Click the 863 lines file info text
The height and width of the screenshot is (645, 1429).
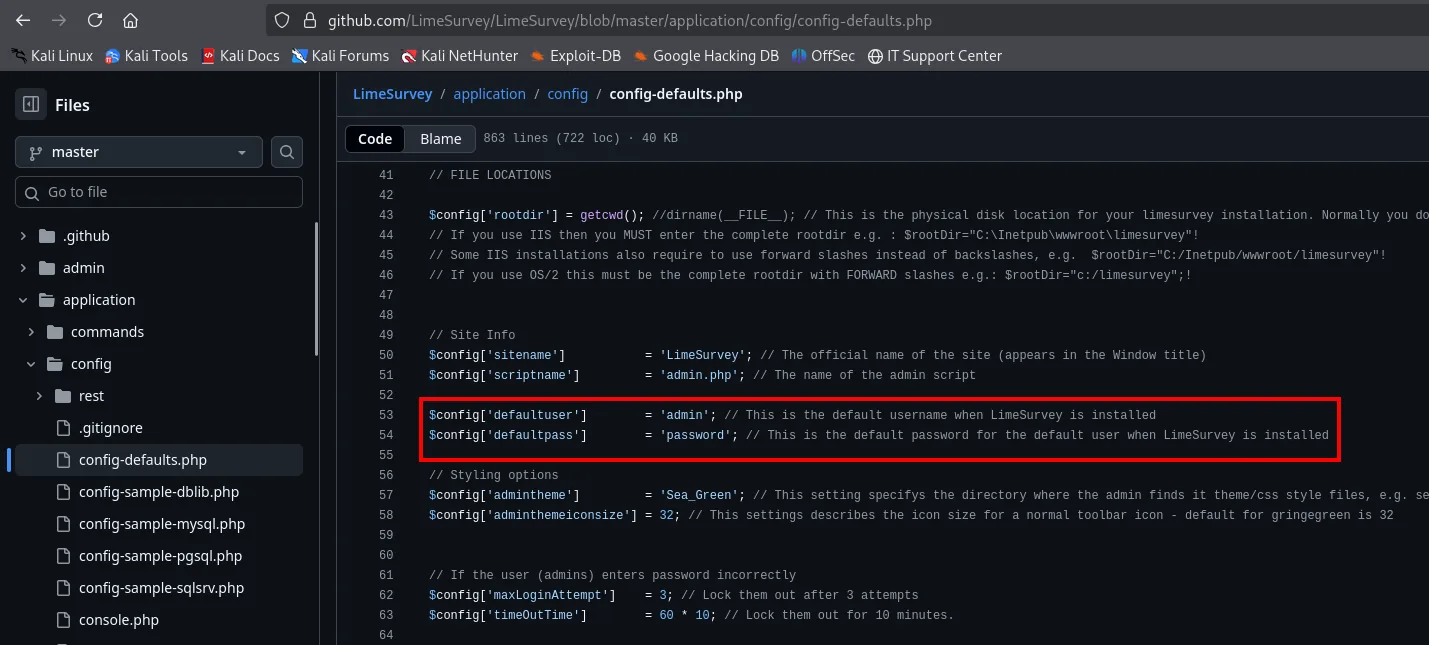(x=580, y=138)
